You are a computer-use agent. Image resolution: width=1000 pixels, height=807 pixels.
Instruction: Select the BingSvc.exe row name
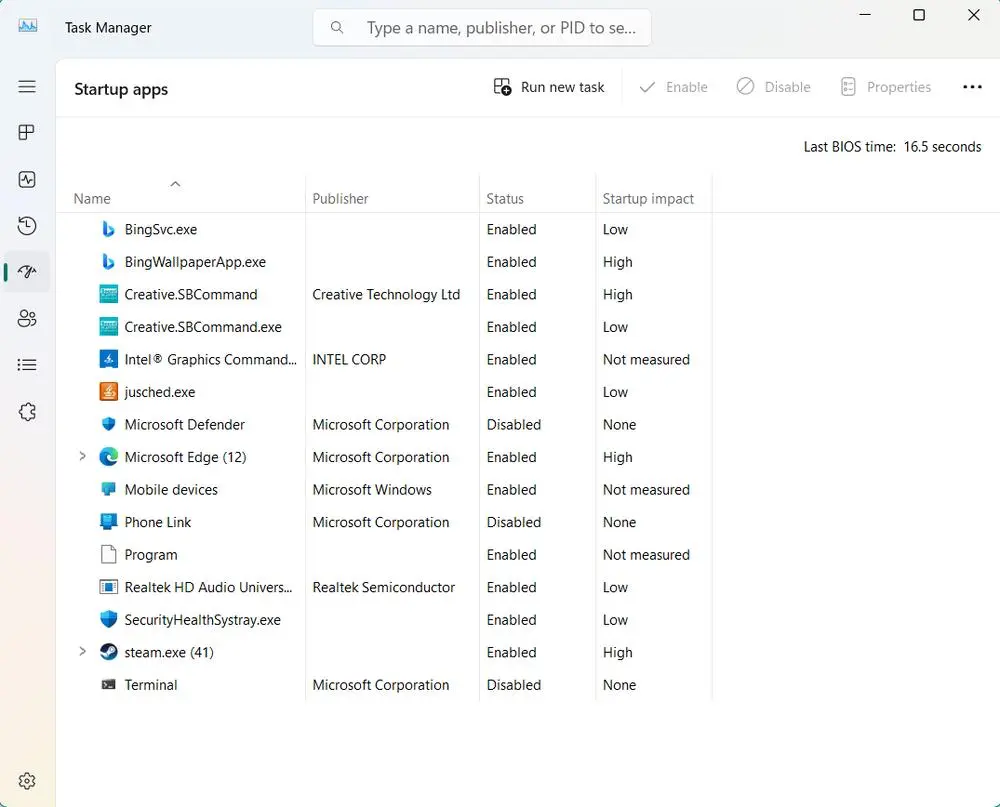click(x=161, y=230)
